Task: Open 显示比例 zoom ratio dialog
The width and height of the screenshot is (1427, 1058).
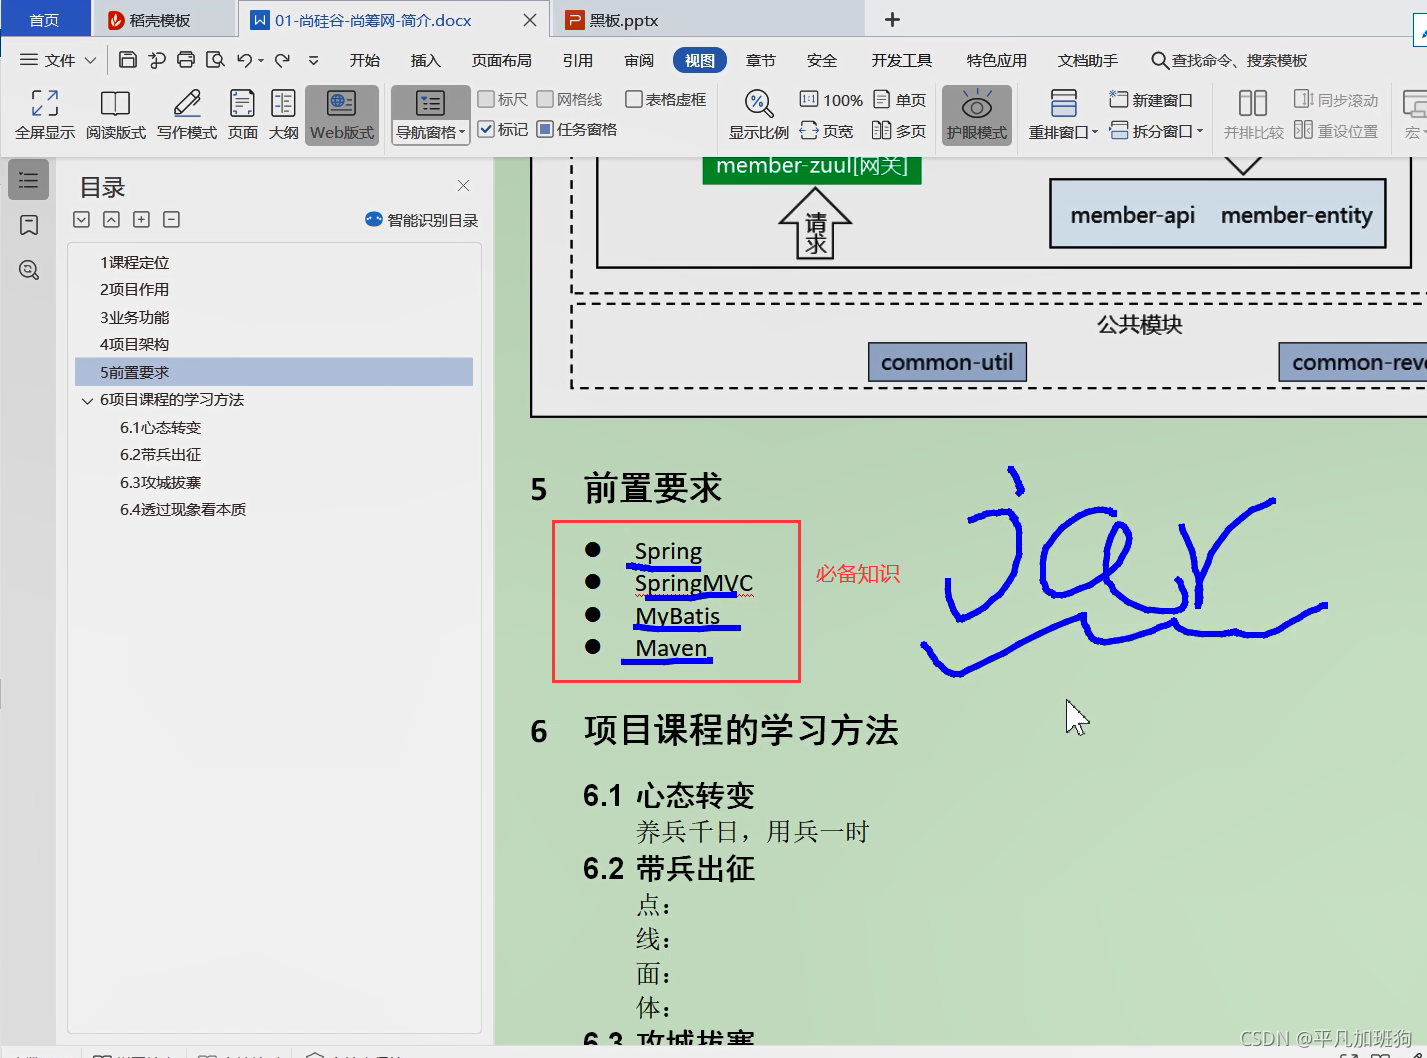Action: point(759,114)
